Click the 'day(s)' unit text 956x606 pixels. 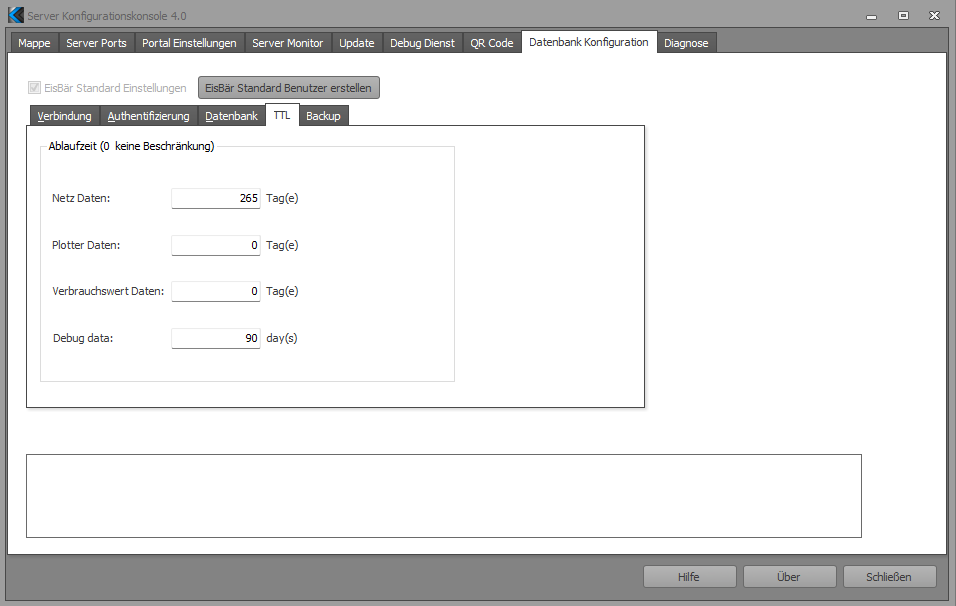coord(282,338)
